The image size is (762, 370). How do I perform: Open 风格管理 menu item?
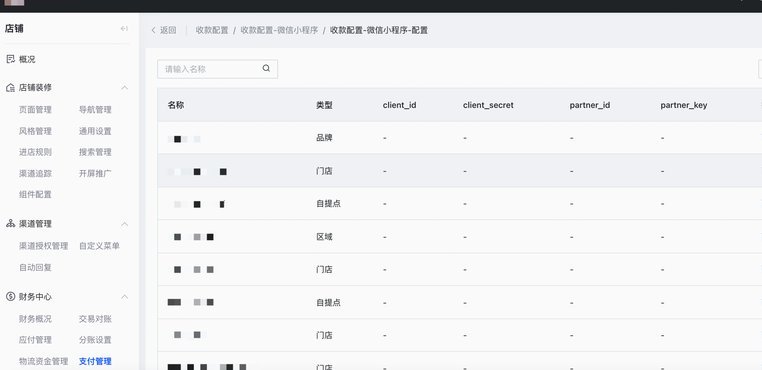[35, 131]
